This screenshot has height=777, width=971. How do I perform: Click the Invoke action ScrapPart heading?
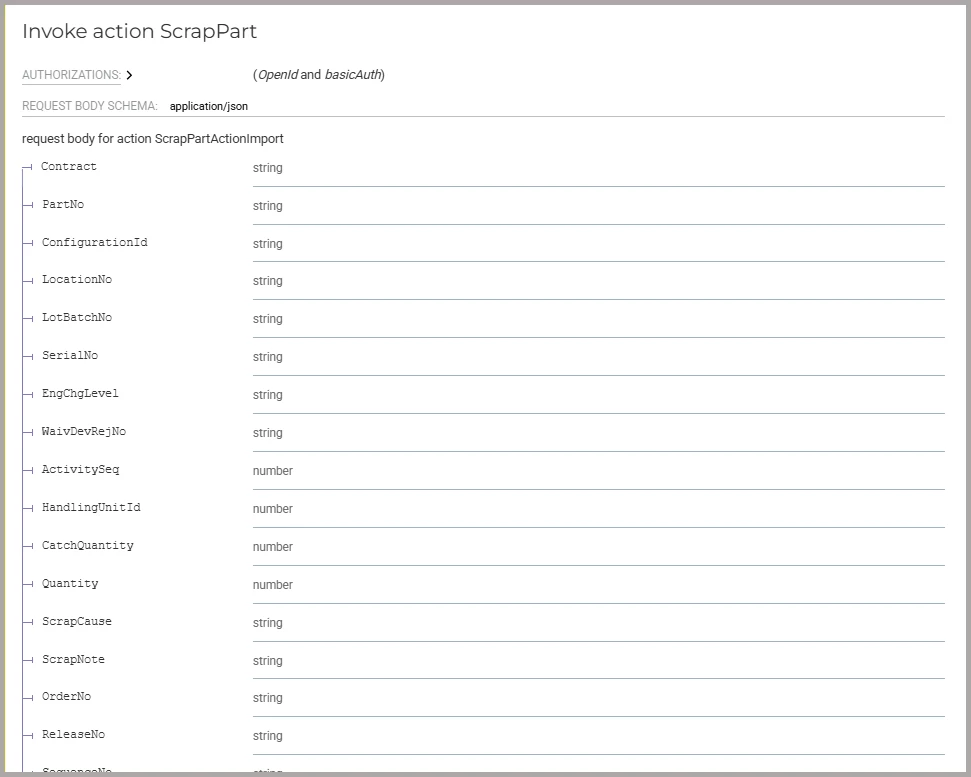139,32
